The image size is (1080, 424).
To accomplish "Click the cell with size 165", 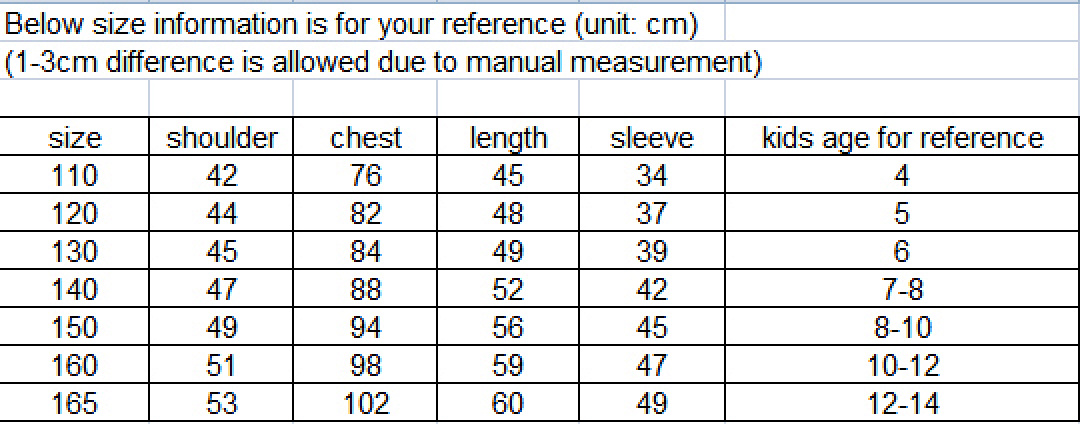I will [74, 403].
